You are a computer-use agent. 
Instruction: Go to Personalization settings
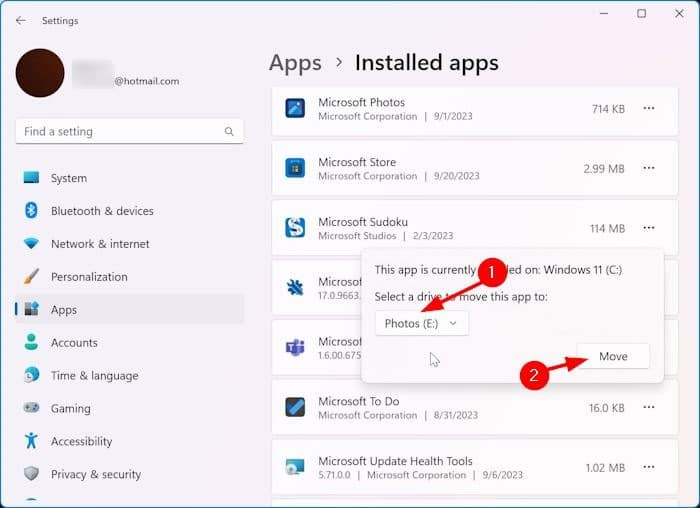click(x=129, y=277)
